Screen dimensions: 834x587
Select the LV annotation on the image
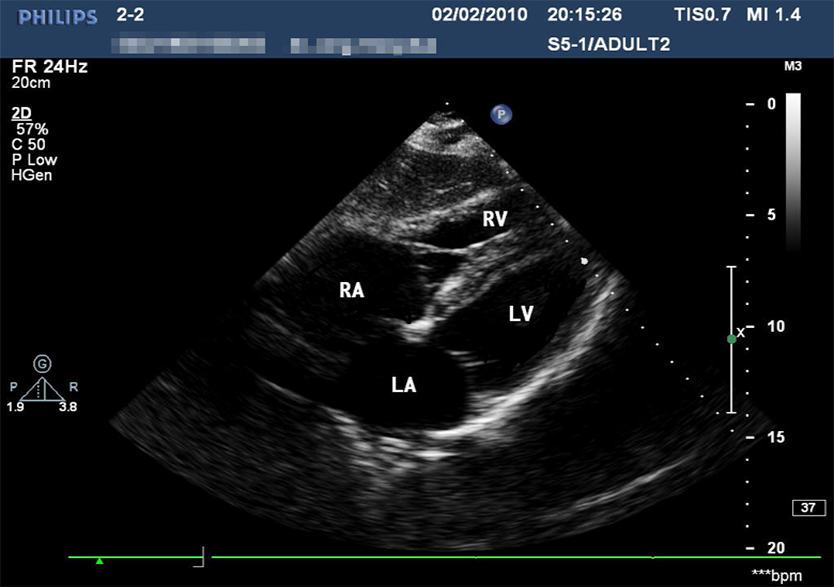click(520, 314)
